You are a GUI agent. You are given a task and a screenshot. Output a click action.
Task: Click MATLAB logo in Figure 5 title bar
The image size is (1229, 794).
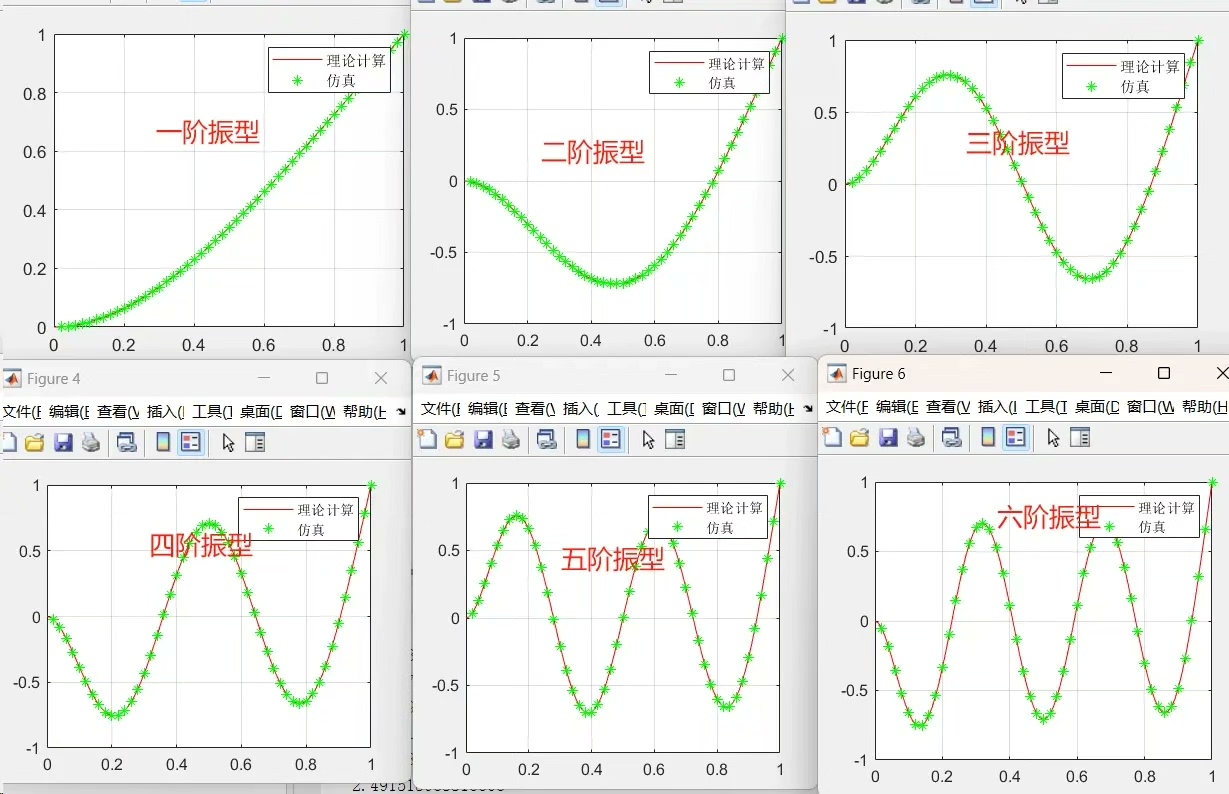point(432,375)
